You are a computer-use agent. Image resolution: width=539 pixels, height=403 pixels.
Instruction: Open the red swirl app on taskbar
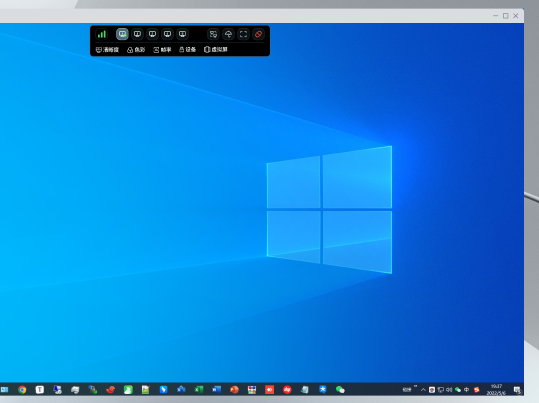[x=110, y=390]
